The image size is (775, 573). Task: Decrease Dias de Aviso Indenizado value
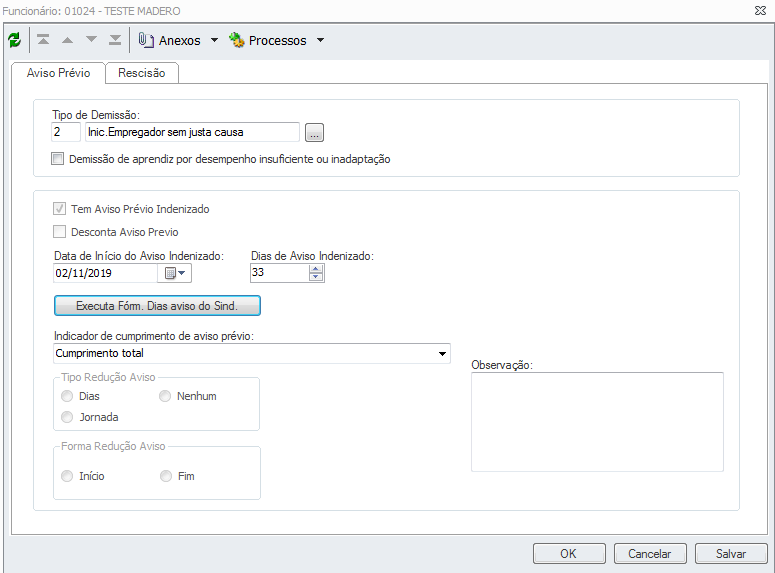point(315,277)
